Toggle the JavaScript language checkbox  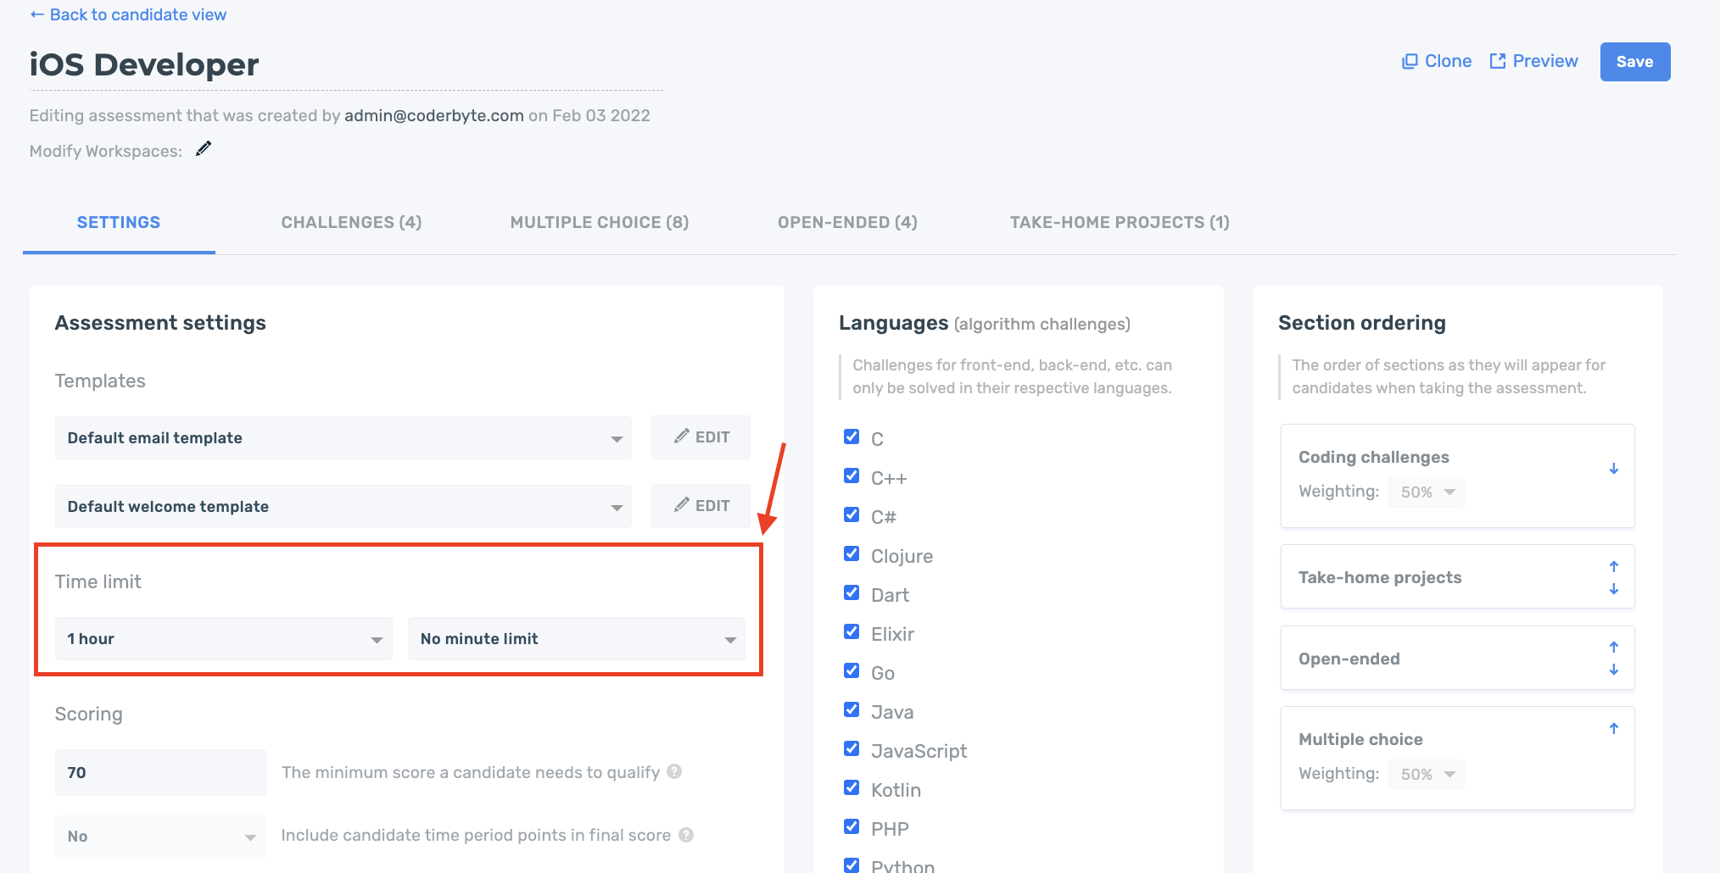(x=851, y=749)
